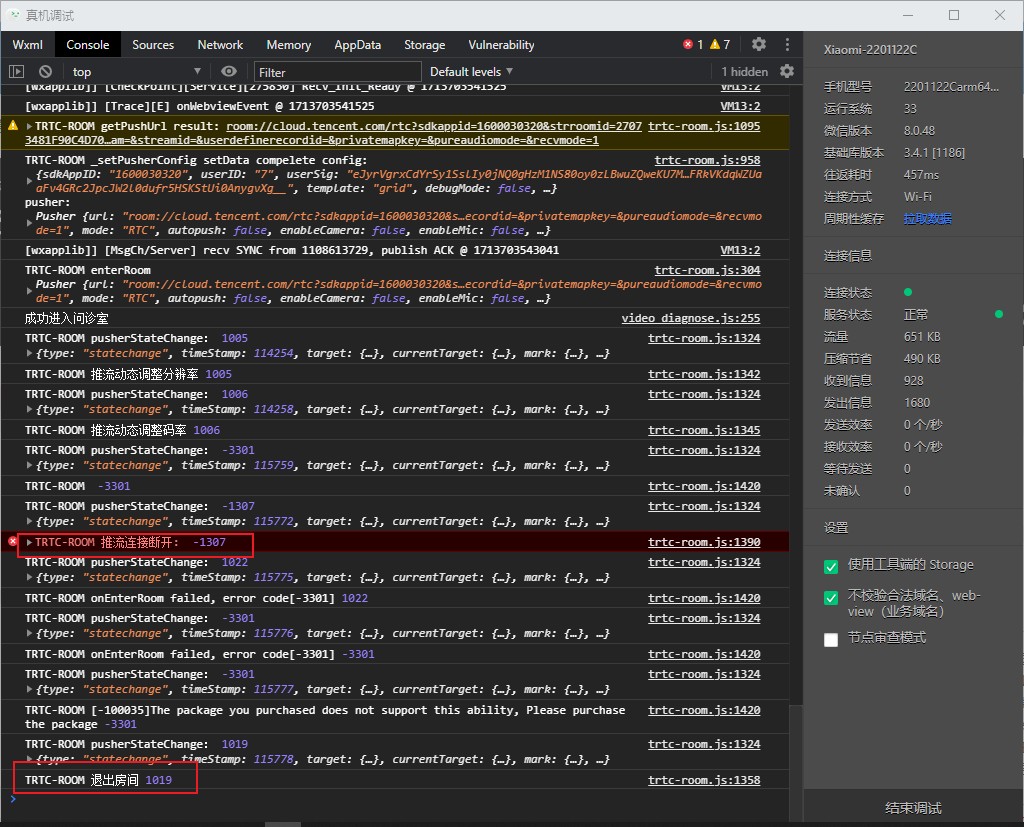Click the console Filter input field
This screenshot has width=1024, height=827.
tap(337, 71)
